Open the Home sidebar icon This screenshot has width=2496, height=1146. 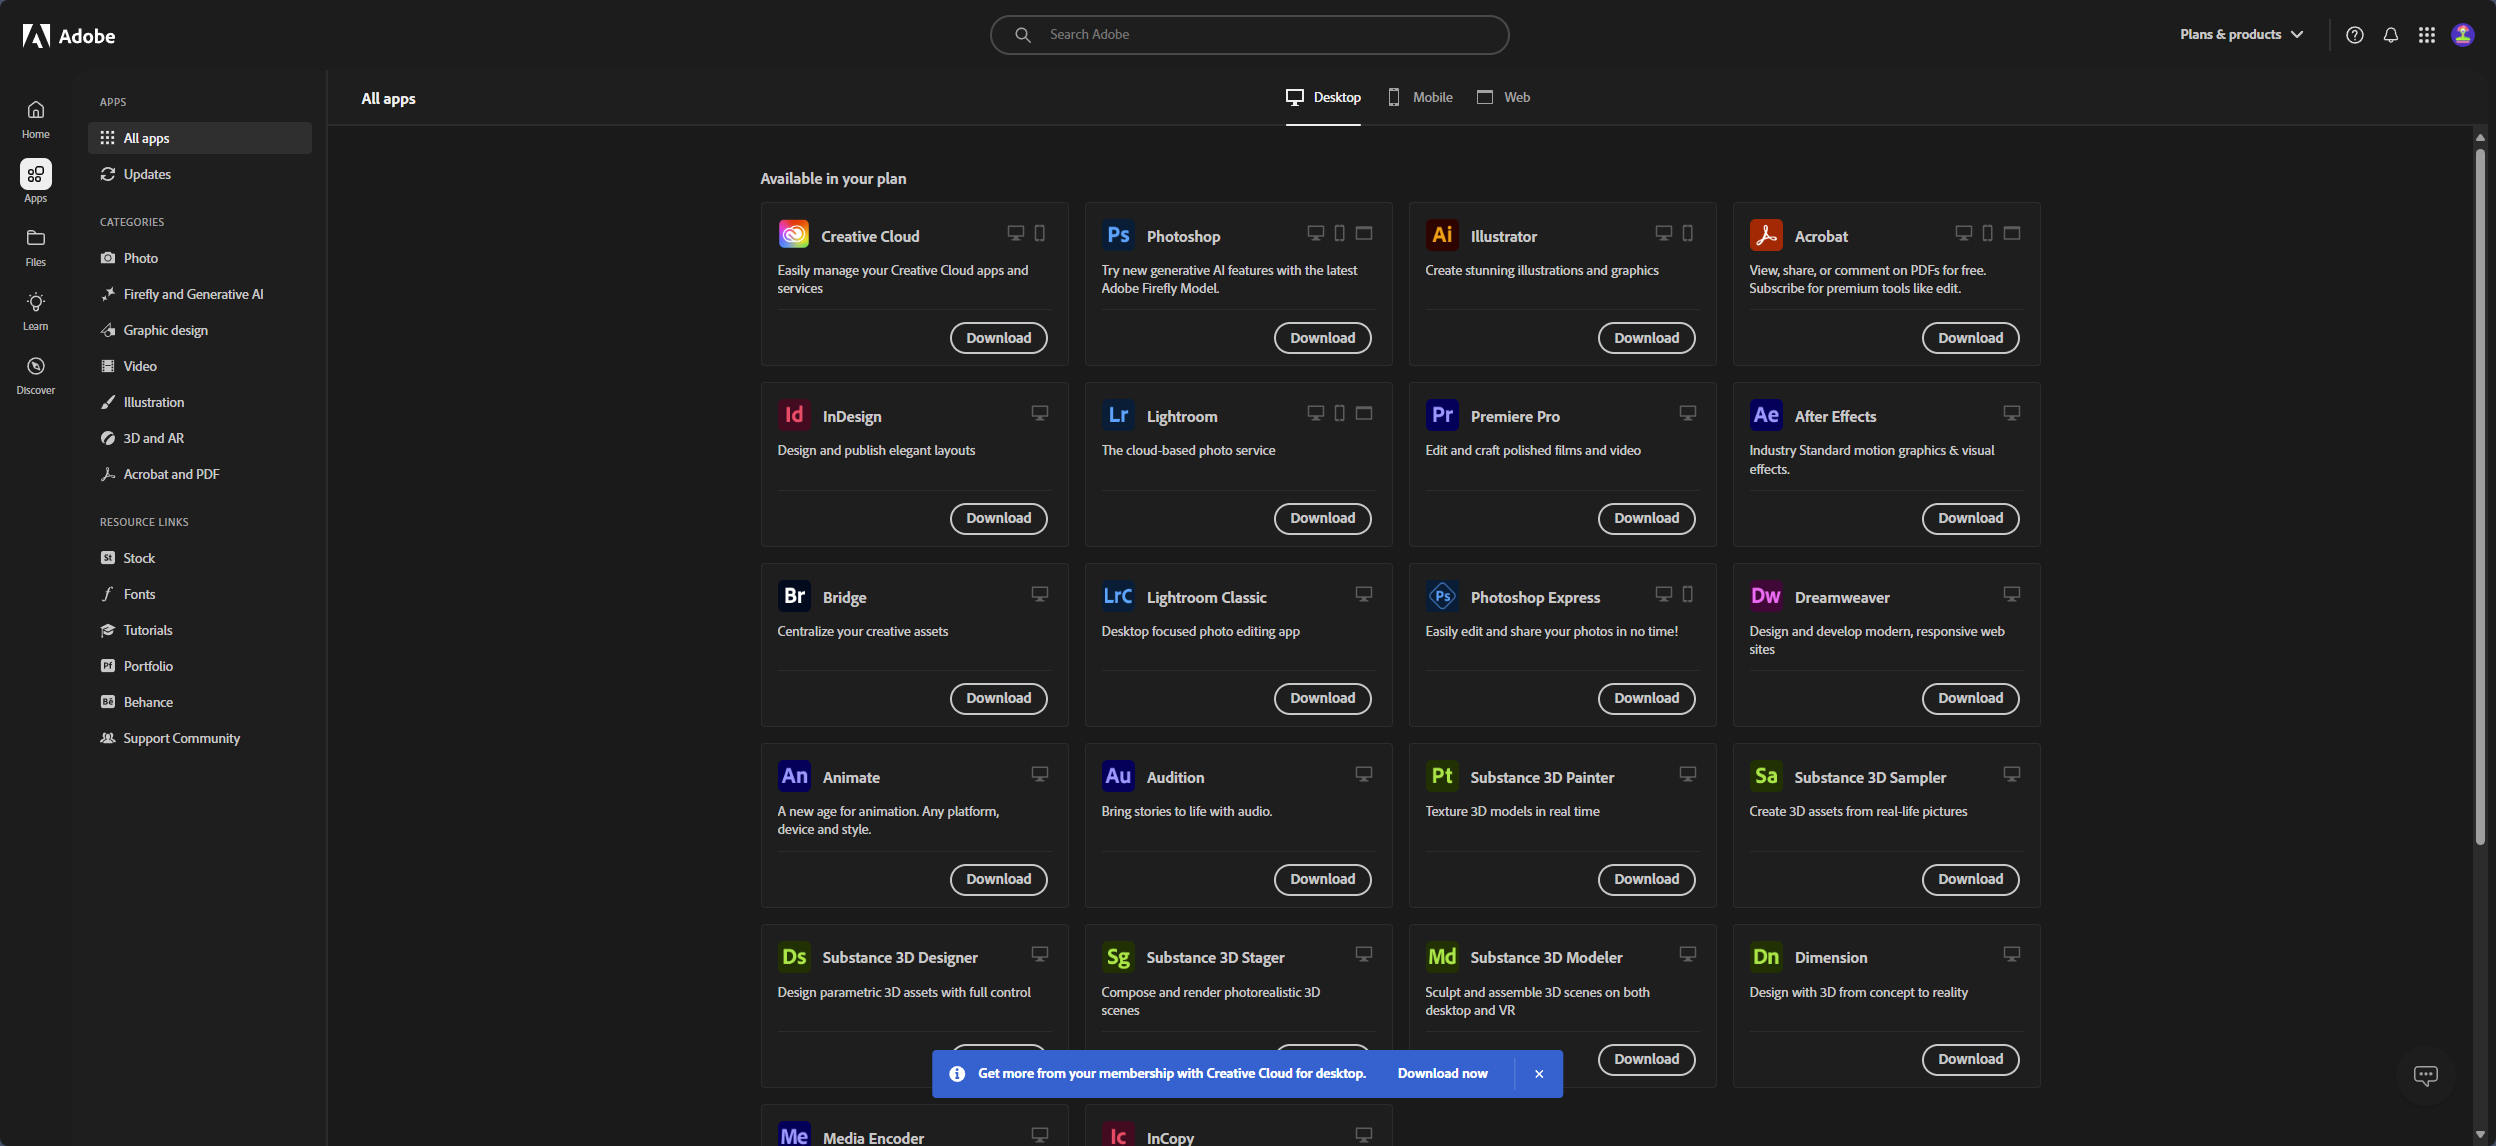click(36, 110)
